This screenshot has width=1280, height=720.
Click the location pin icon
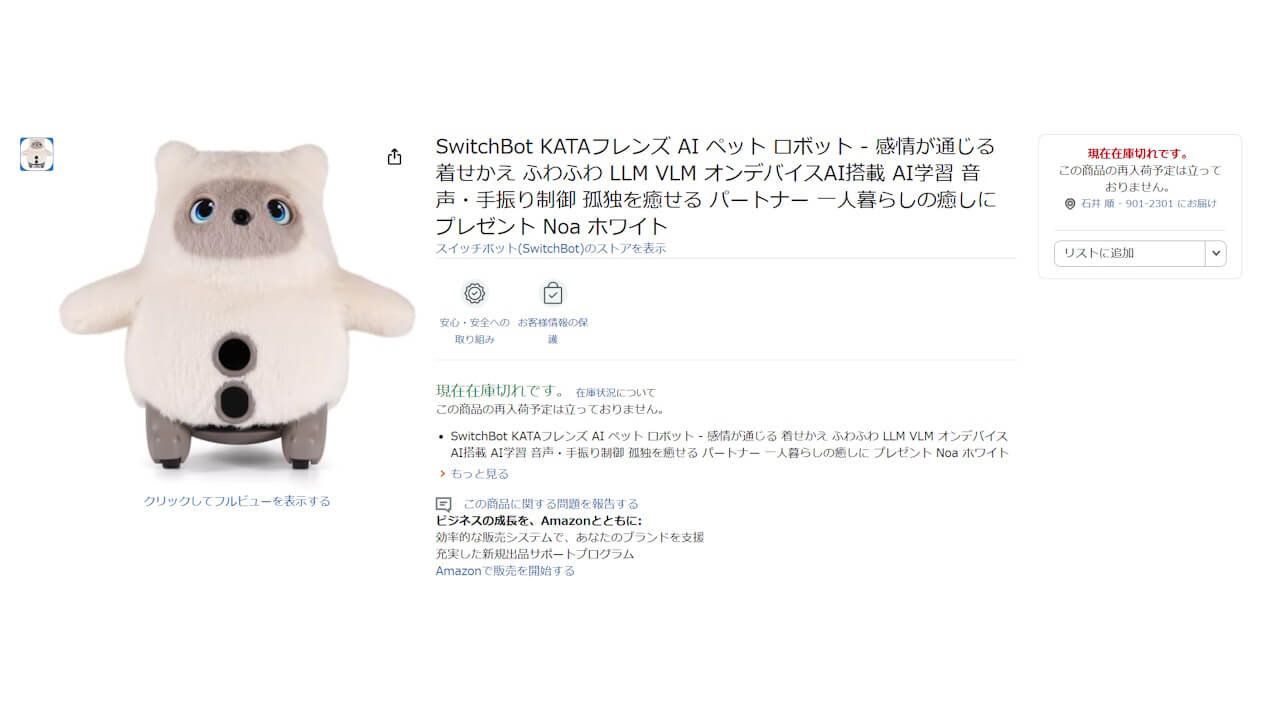(x=1070, y=203)
